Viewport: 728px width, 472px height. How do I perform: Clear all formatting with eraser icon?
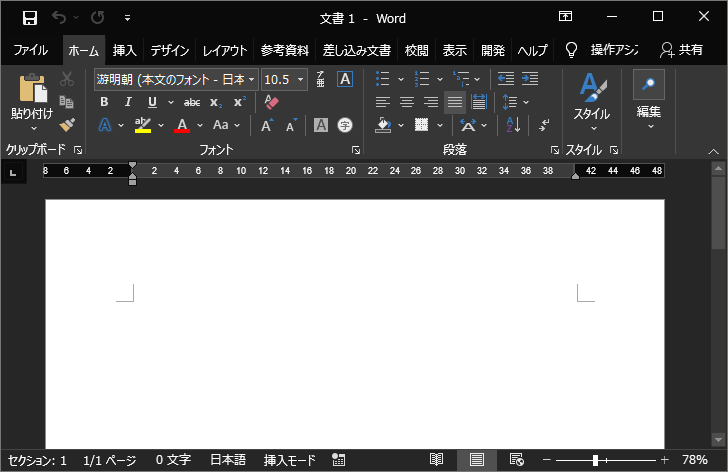point(271,102)
